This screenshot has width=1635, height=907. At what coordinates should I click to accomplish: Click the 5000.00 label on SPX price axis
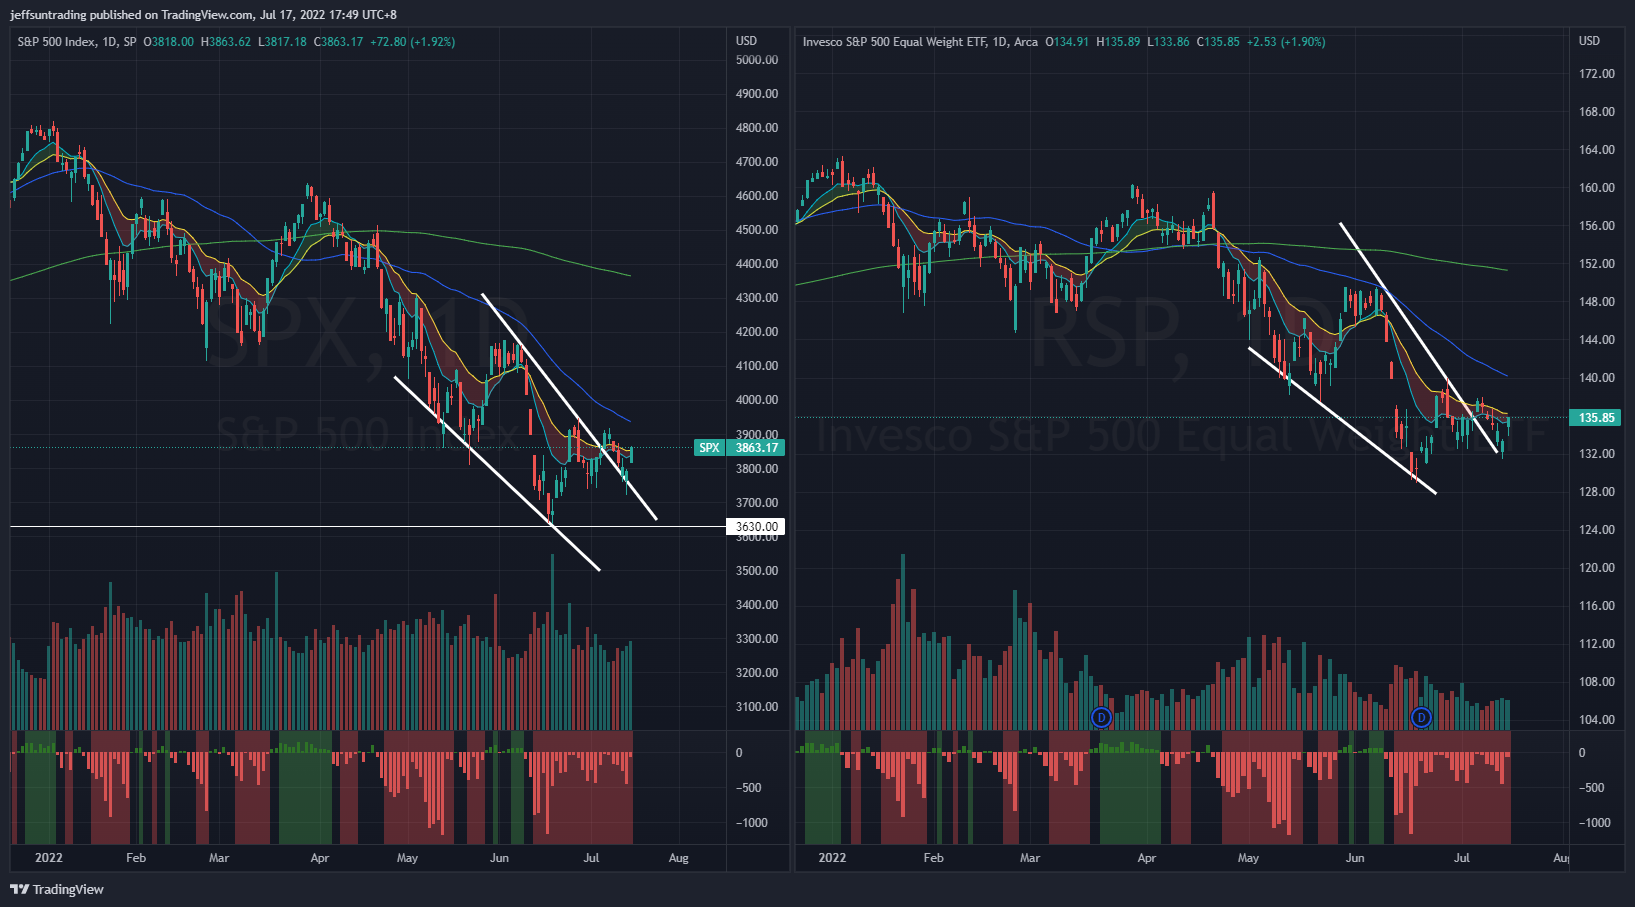[756, 60]
